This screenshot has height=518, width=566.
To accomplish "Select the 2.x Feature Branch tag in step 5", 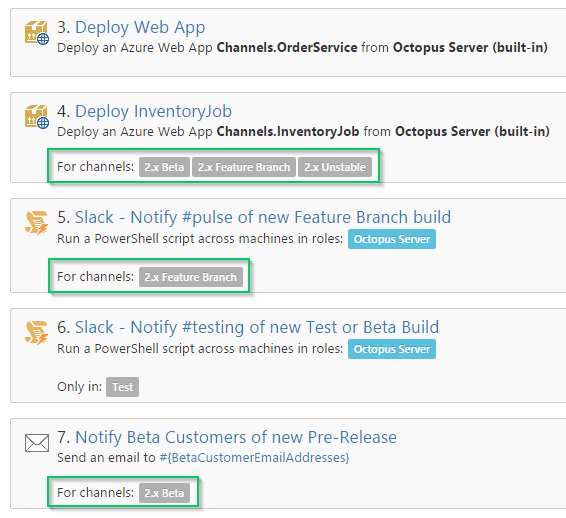I will click(191, 277).
